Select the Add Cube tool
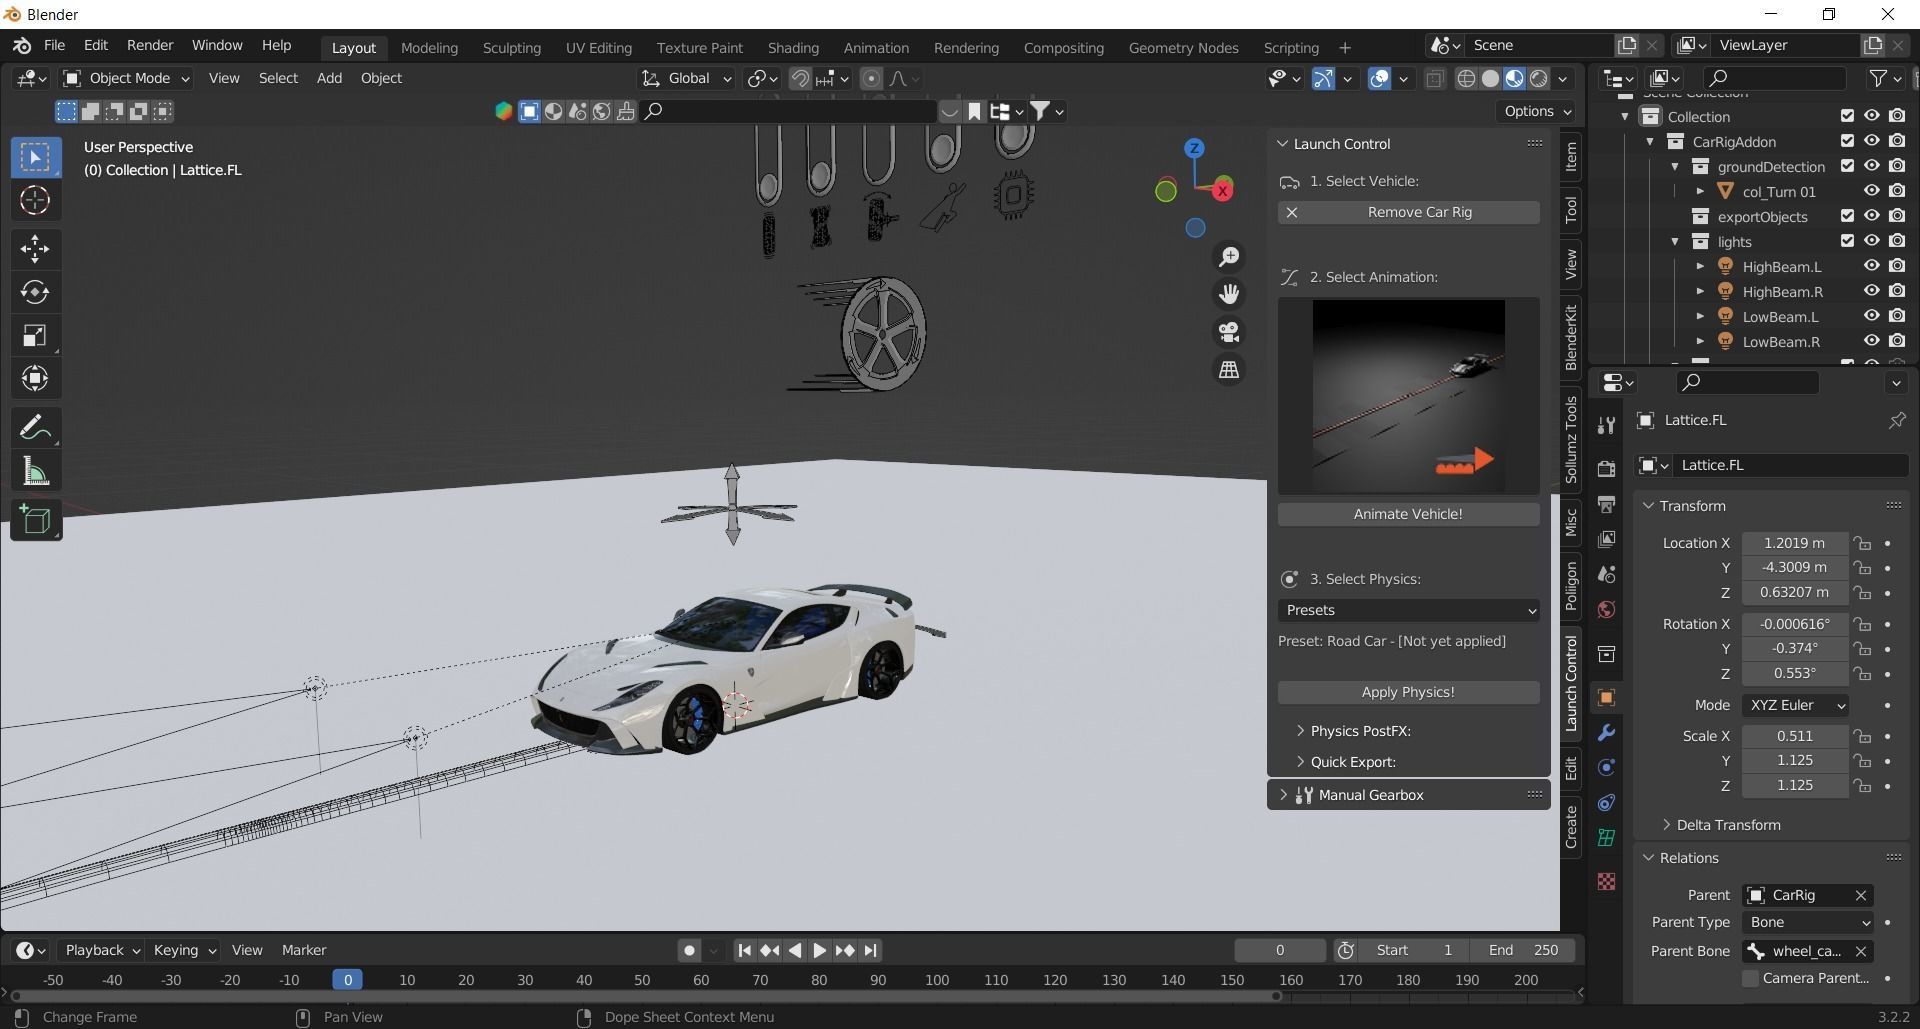The width and height of the screenshot is (1920, 1029). tap(35, 520)
